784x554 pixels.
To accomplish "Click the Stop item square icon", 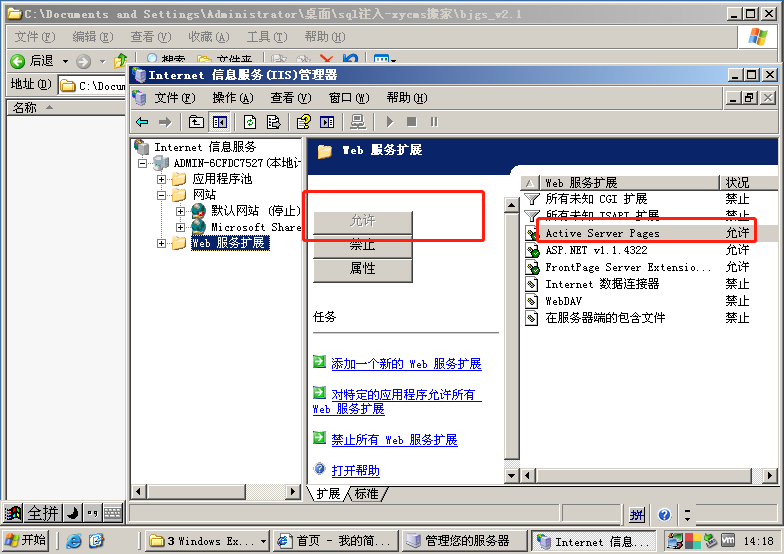I will [412, 122].
